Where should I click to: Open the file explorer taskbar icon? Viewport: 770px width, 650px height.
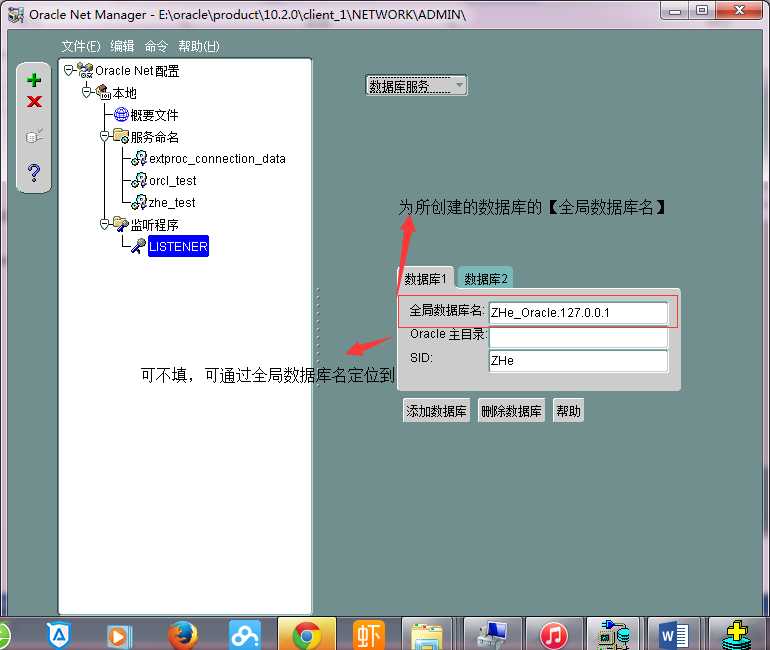coord(426,635)
